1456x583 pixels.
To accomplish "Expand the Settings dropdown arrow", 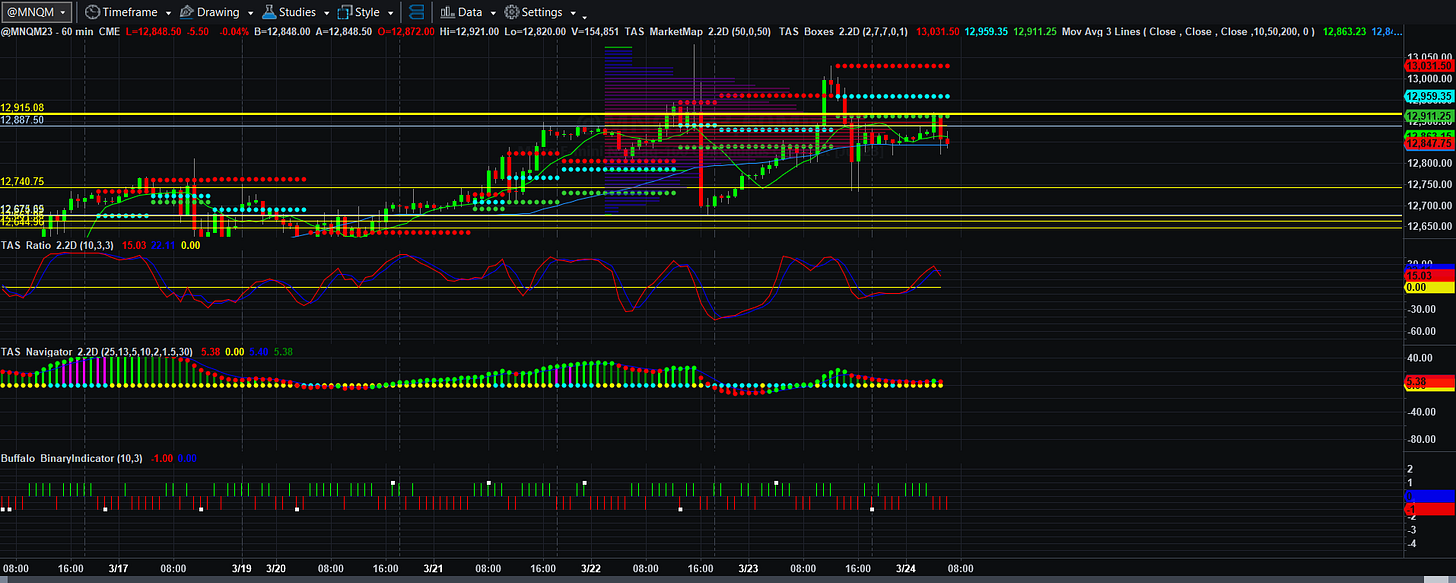I will [x=572, y=13].
